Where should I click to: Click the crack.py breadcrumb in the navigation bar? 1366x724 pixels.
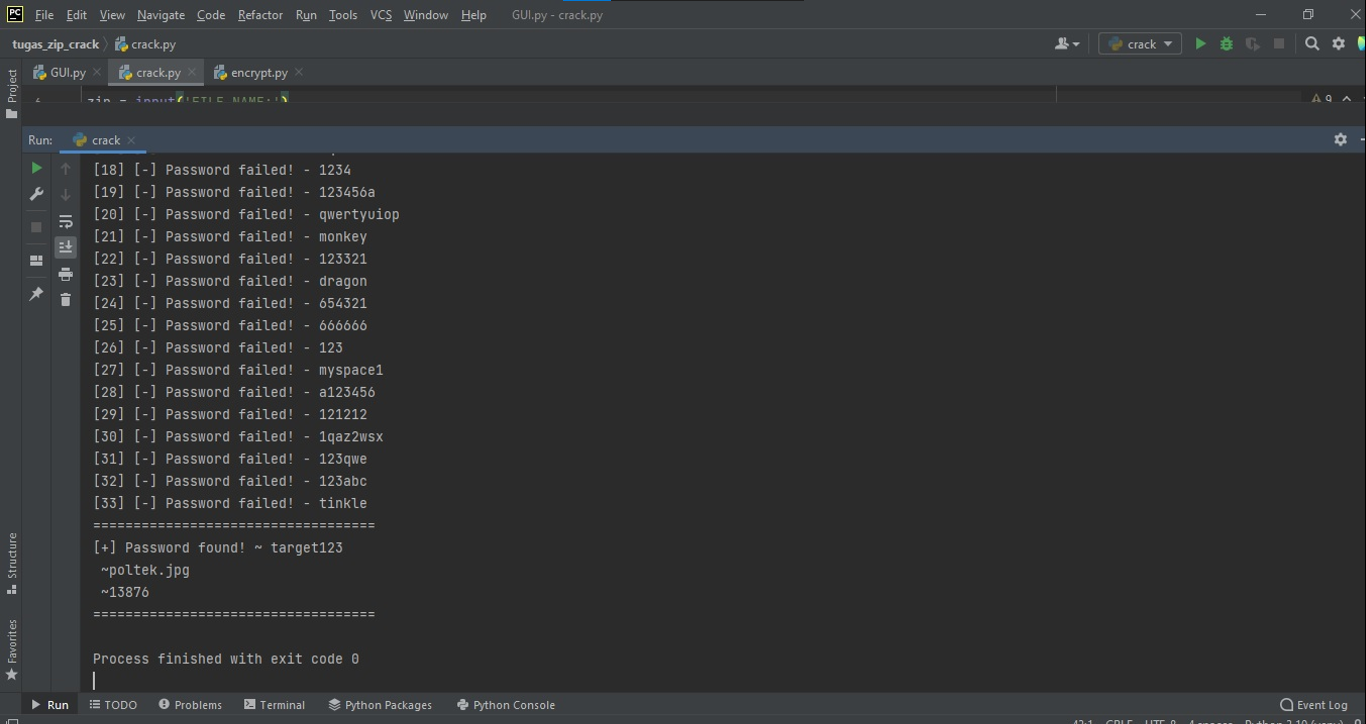pos(145,44)
